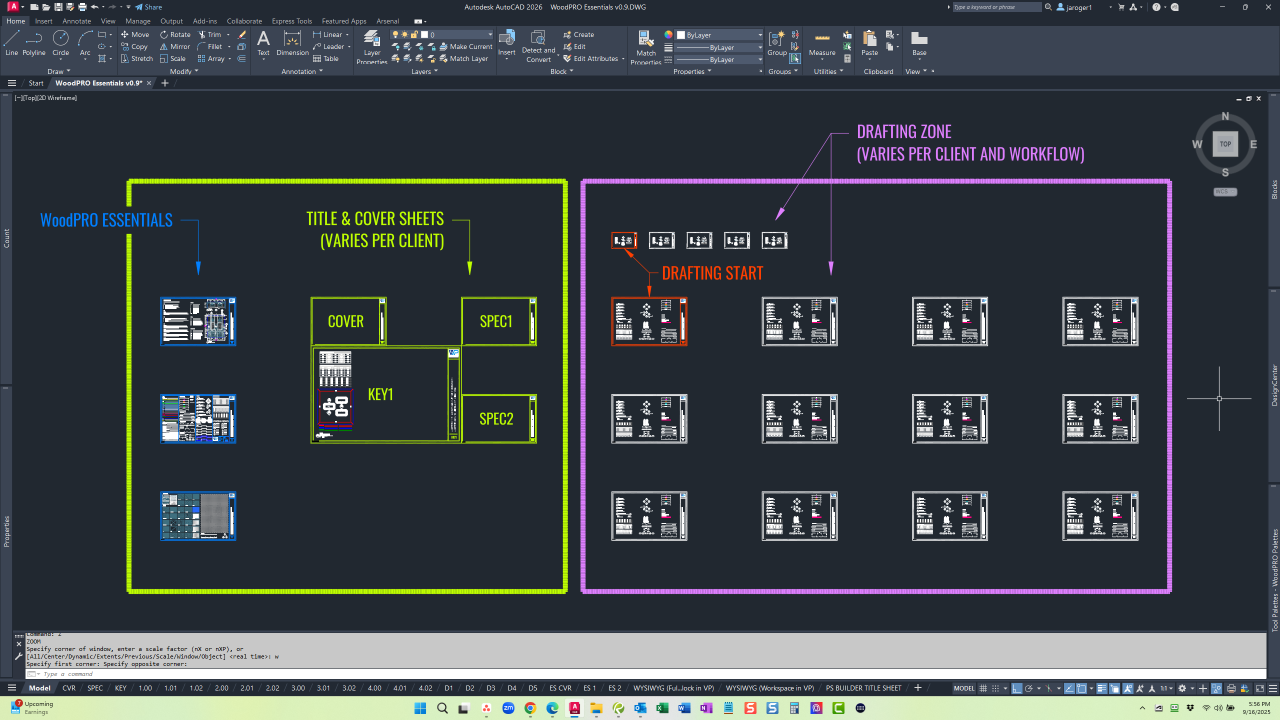
Task: Activate the Fillet command
Action: (x=210, y=47)
